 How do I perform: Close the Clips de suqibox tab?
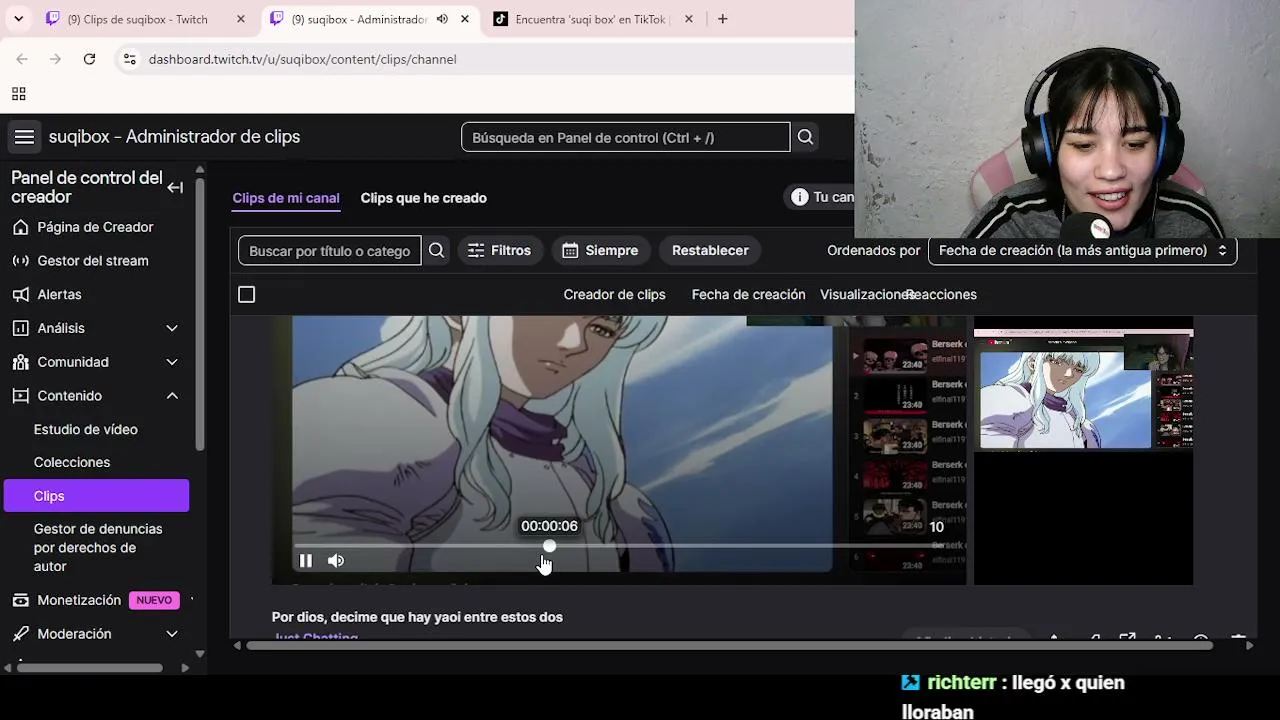[240, 19]
